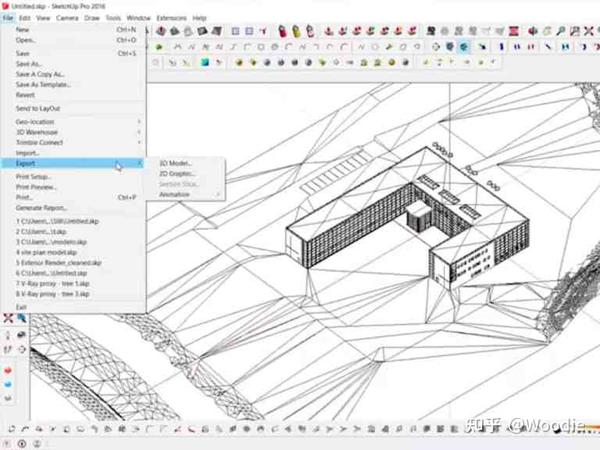Screen dimensions: 600x450
Task: Click the person icon in status bar
Action: pyautogui.click(x=37, y=443)
